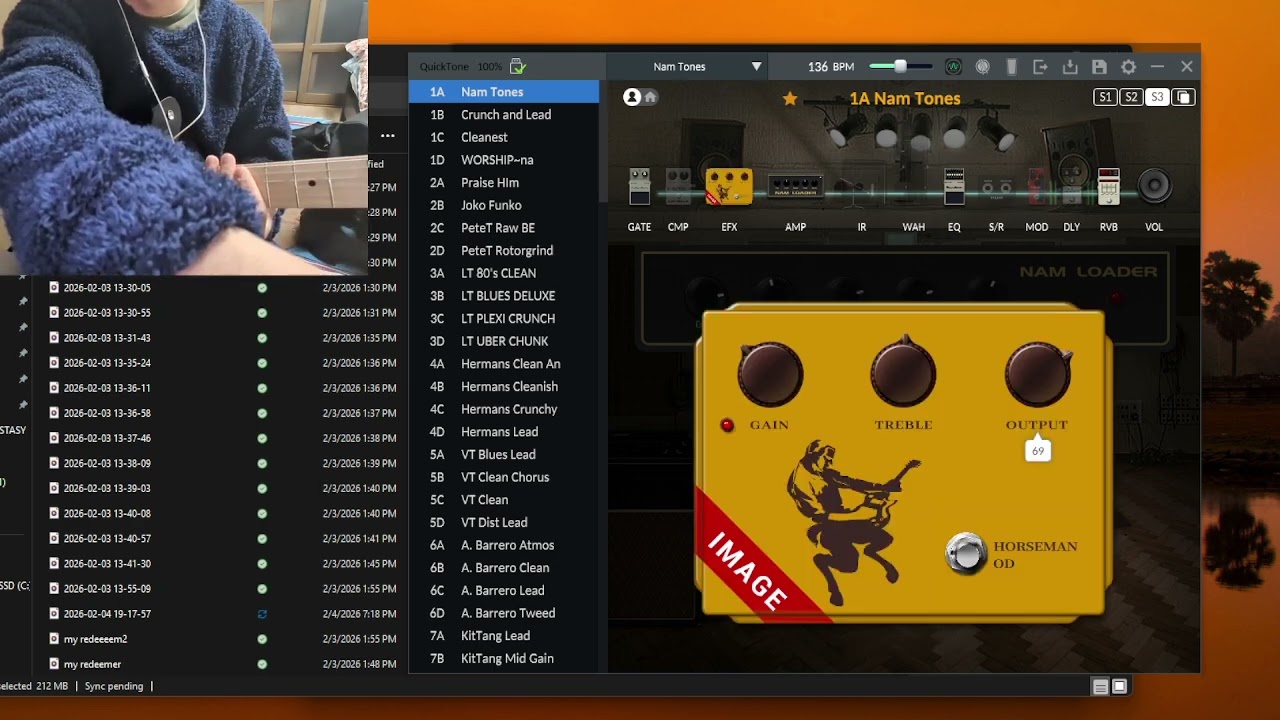The height and width of the screenshot is (720, 1280).
Task: Open the NAM Loader AMP block
Action: [795, 187]
